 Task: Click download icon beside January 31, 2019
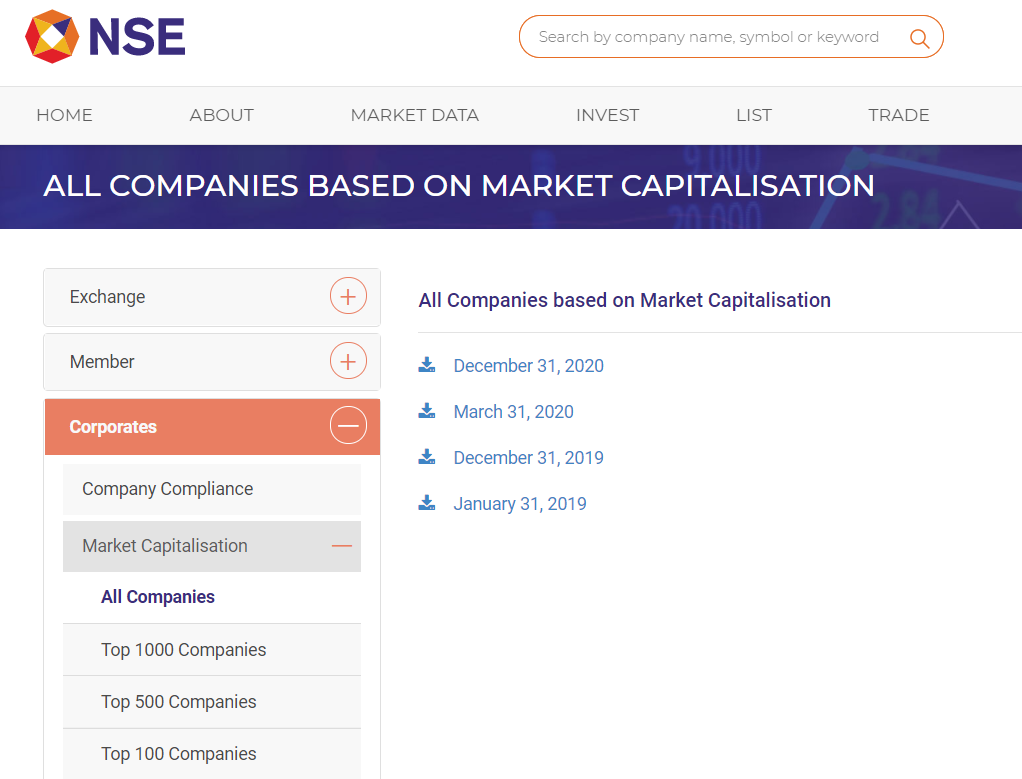[x=427, y=503]
